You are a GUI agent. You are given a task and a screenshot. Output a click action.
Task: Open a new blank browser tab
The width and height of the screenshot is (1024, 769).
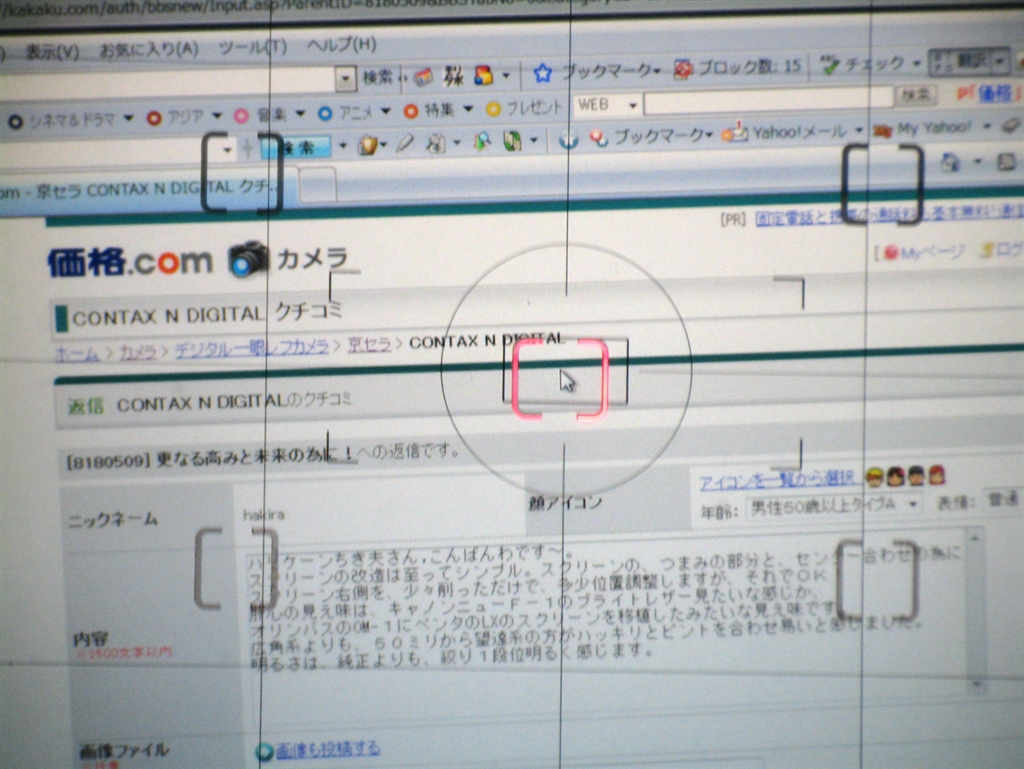319,185
